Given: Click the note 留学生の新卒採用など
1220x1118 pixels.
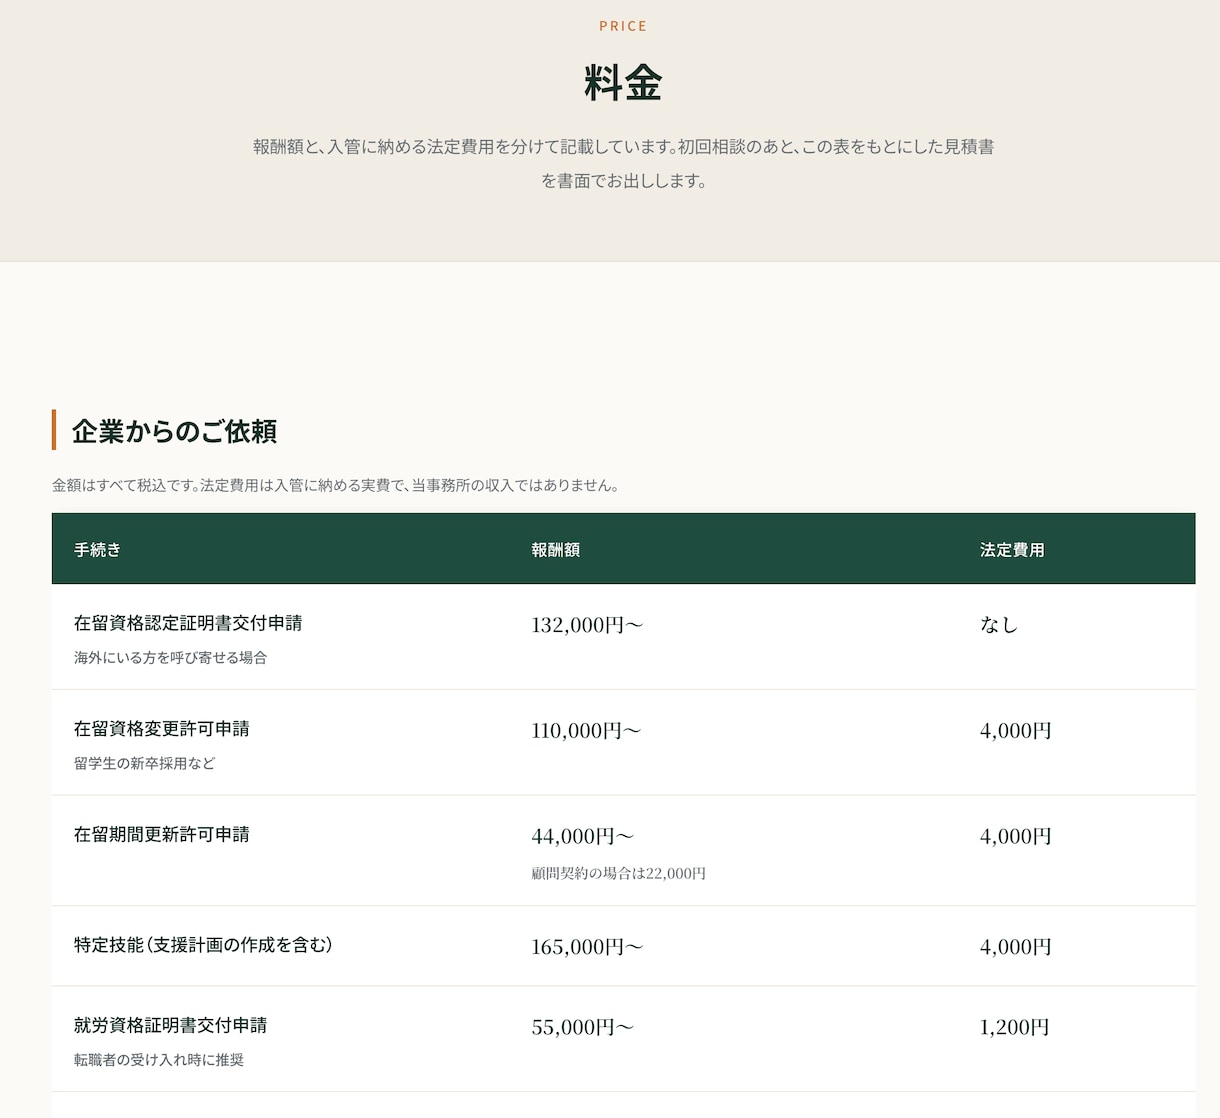Looking at the screenshot, I should pyautogui.click(x=144, y=763).
